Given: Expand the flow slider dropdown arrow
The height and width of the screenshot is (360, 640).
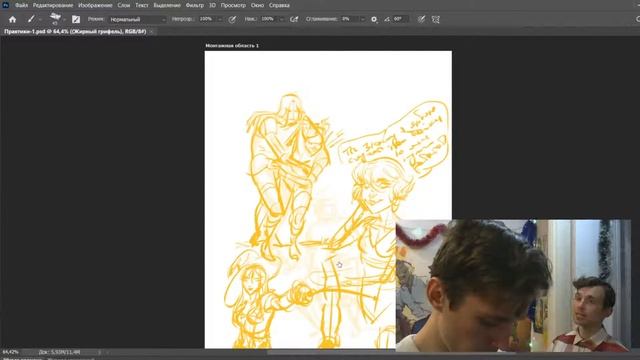Looking at the screenshot, I should (x=281, y=19).
